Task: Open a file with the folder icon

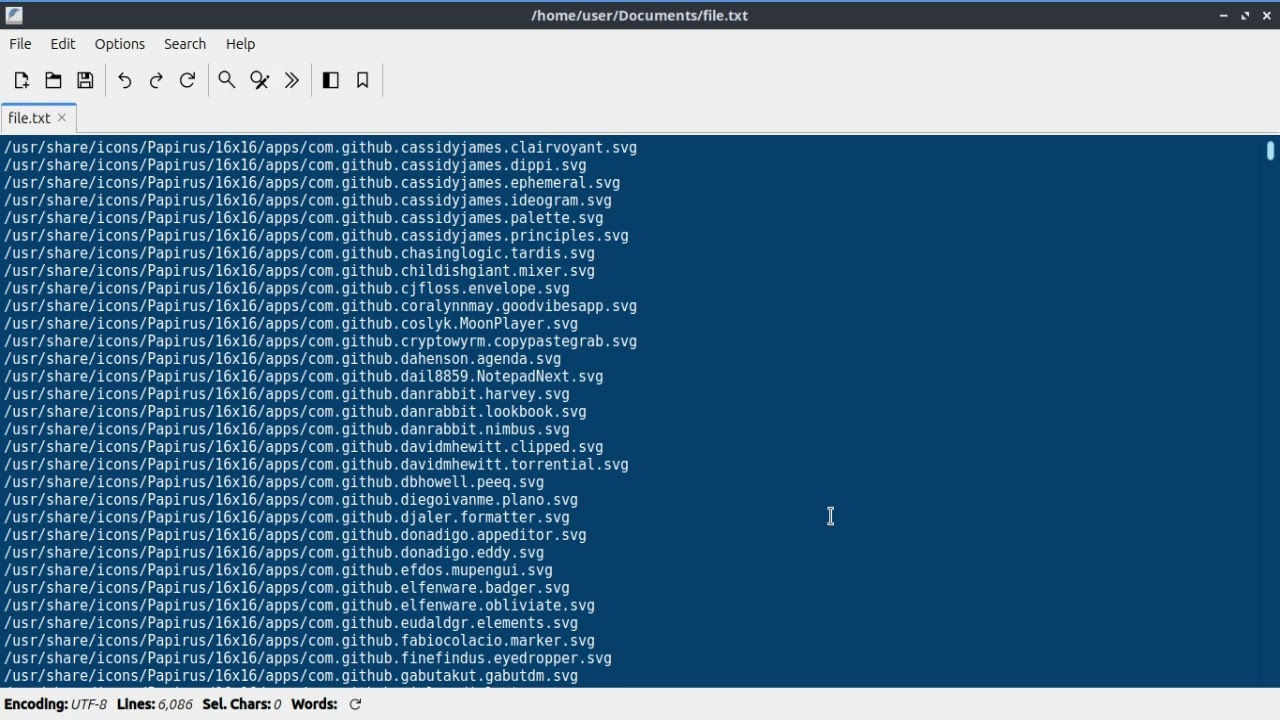Action: coord(53,80)
